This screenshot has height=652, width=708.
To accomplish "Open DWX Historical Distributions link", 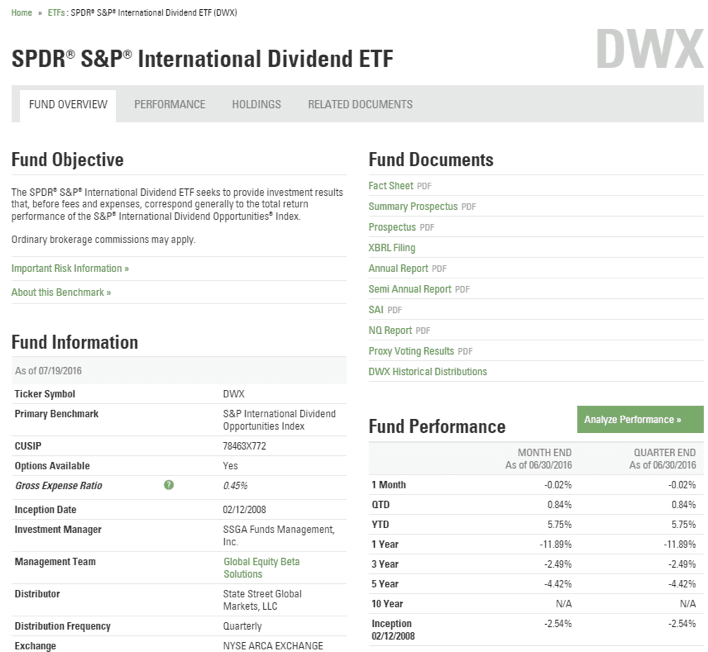I will [428, 372].
